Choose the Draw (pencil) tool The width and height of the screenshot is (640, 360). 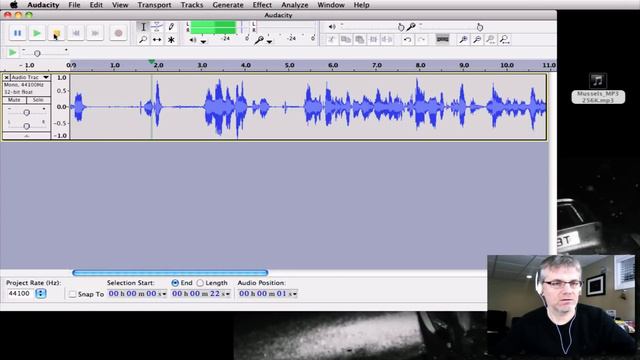pos(171,27)
